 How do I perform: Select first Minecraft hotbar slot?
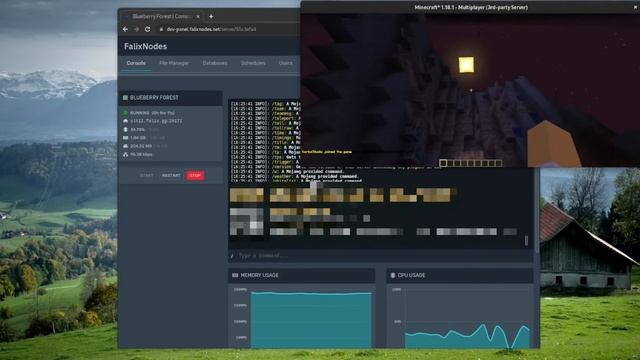(443, 163)
